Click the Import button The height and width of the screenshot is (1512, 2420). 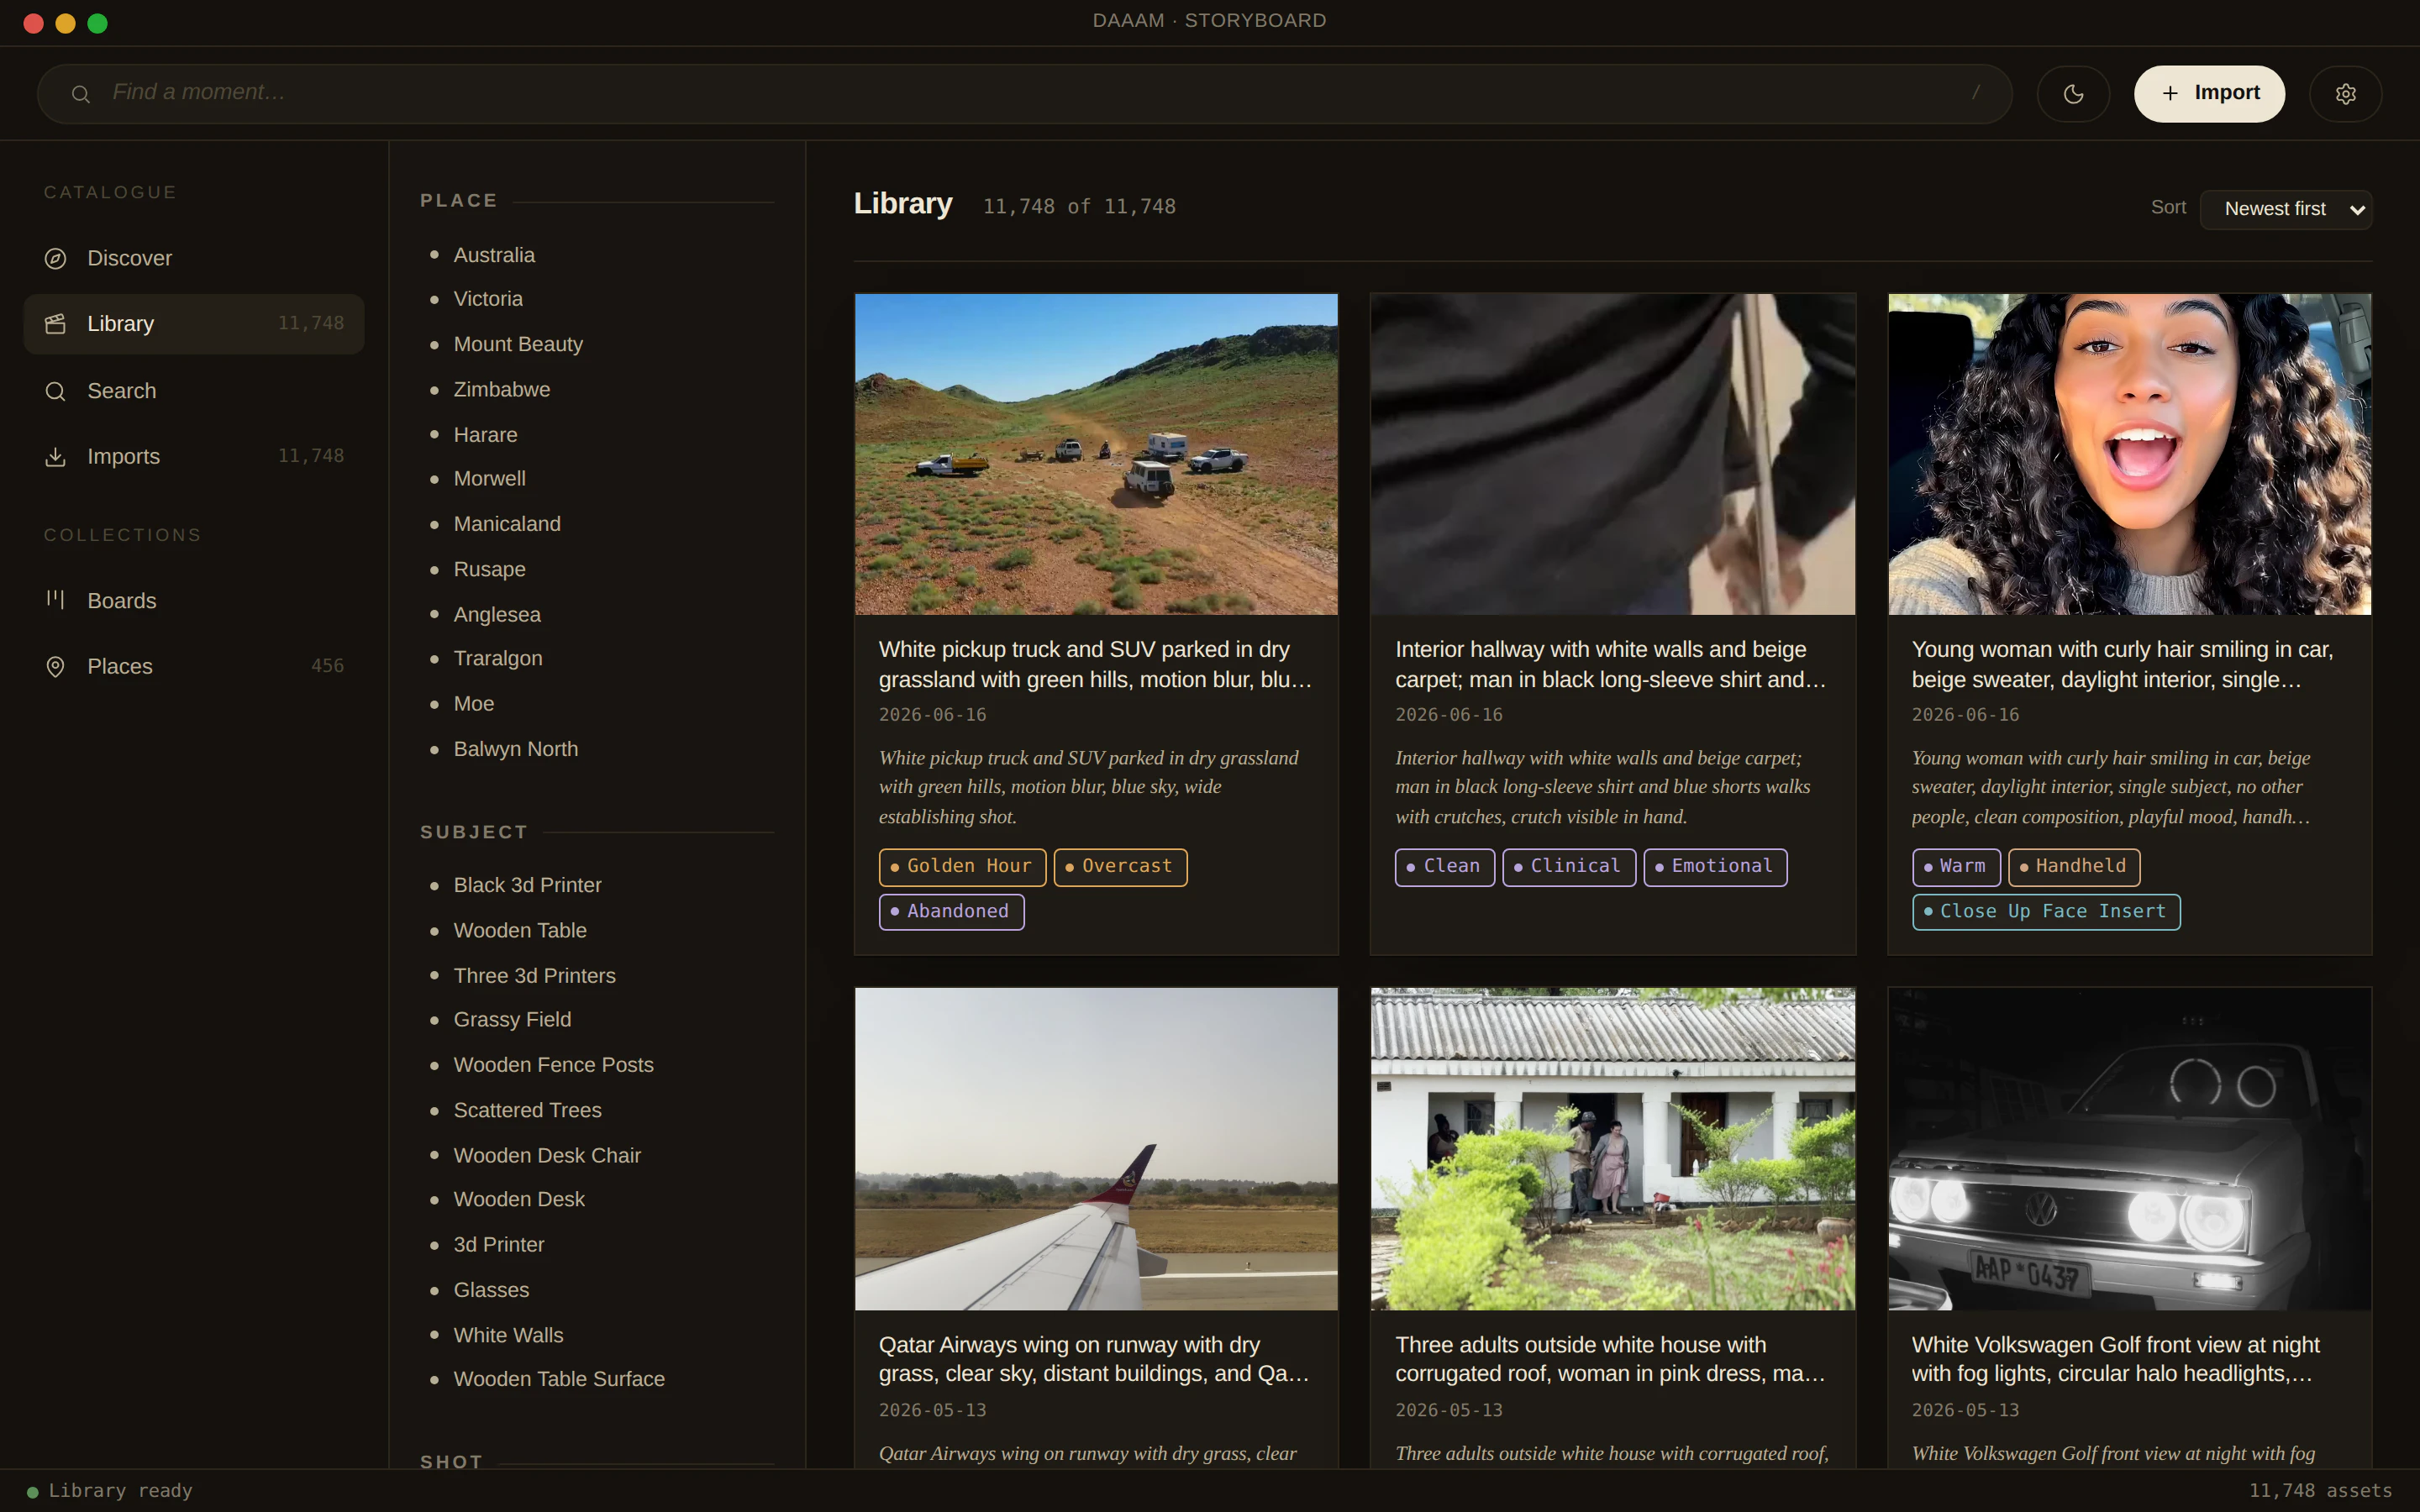(2209, 94)
